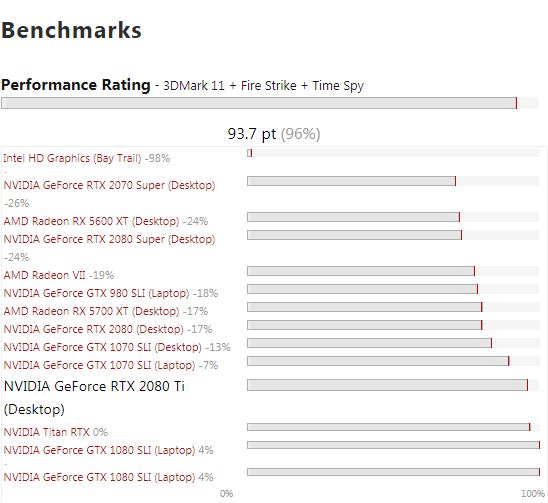Viewport: 548px width, 503px height.
Task: Click the Performance Rating heading
Action: point(76,85)
